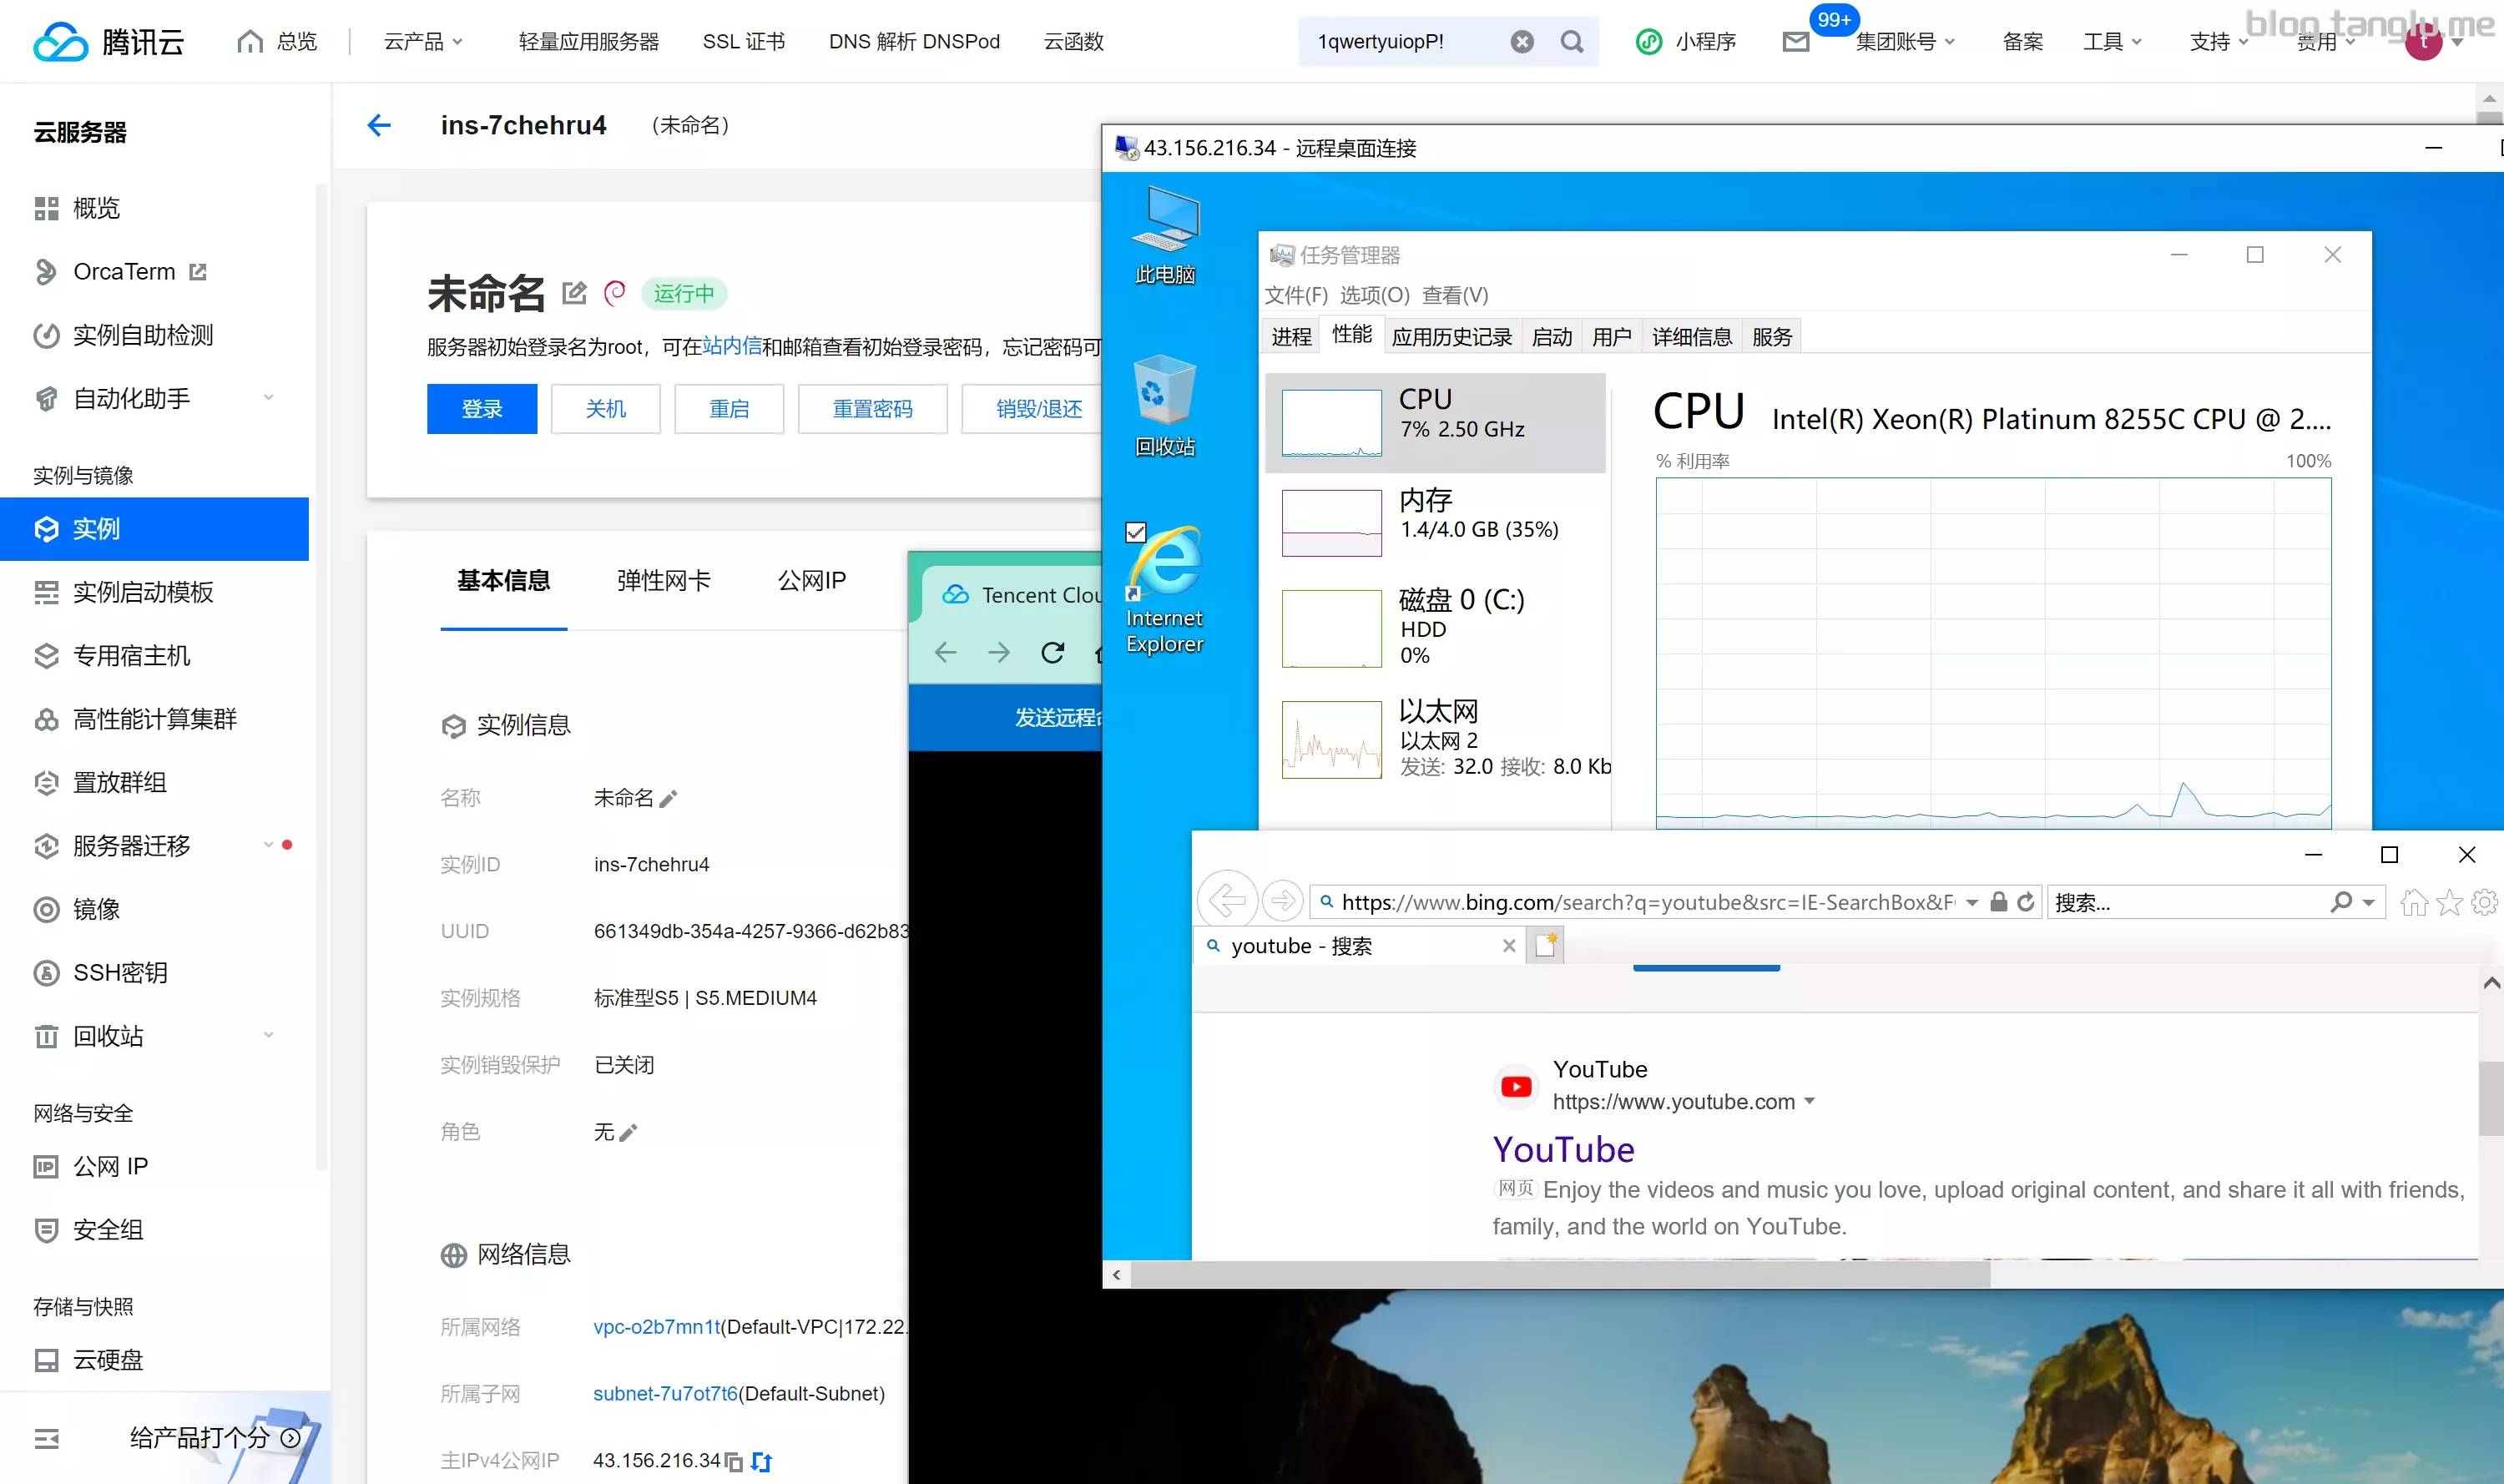This screenshot has width=2504, height=1484.
Task: Click remote desktop horizontal scrollbar
Action: click(1560, 1275)
